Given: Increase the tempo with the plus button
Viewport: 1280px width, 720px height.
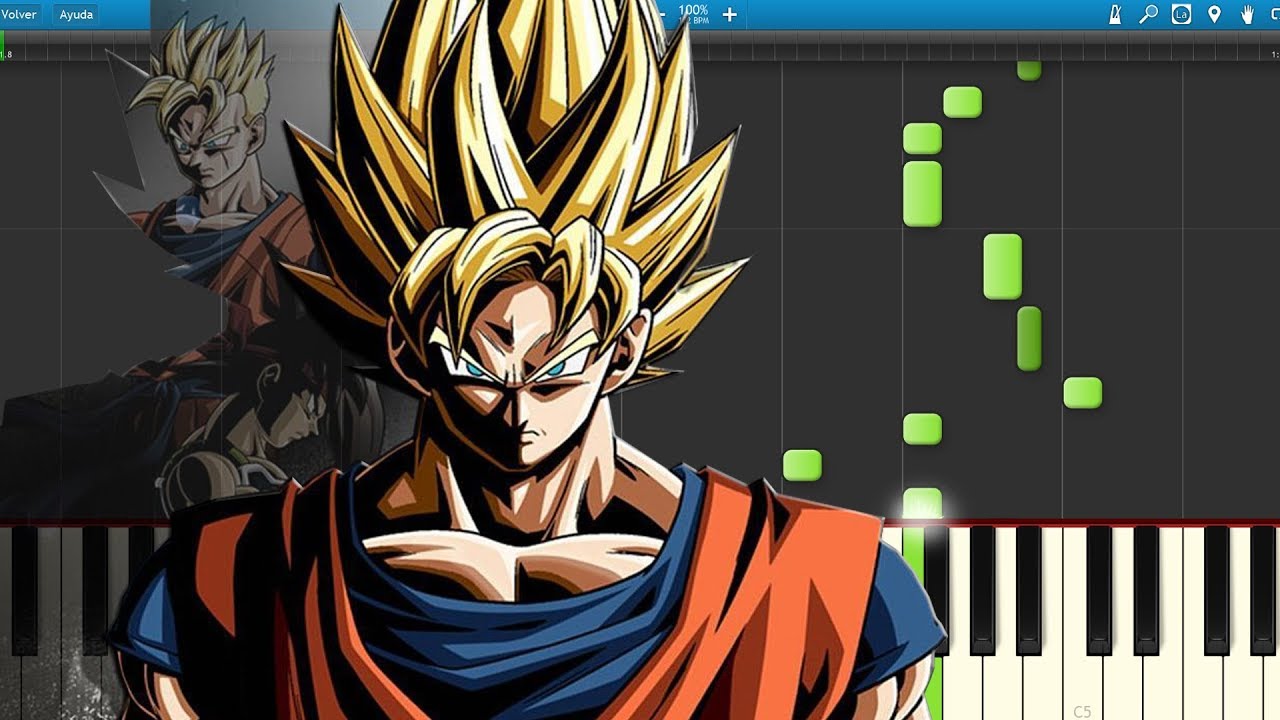Looking at the screenshot, I should (730, 15).
